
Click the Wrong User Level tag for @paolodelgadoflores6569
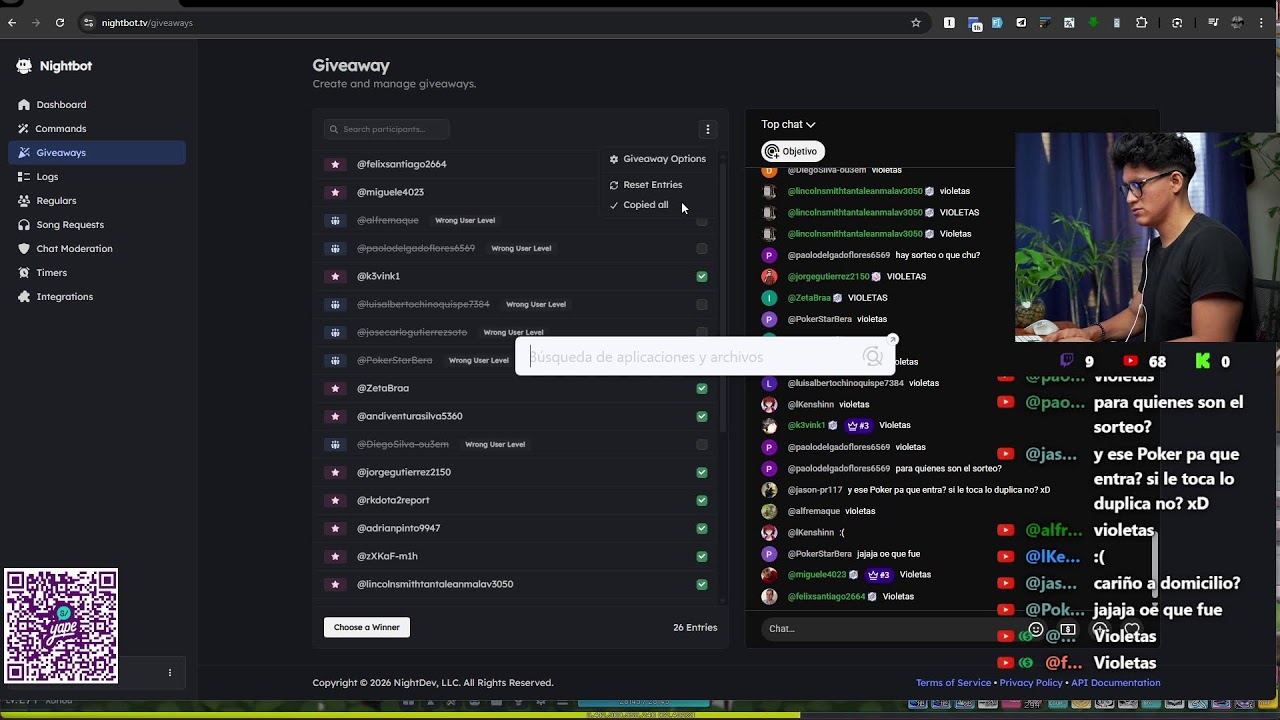click(x=521, y=248)
